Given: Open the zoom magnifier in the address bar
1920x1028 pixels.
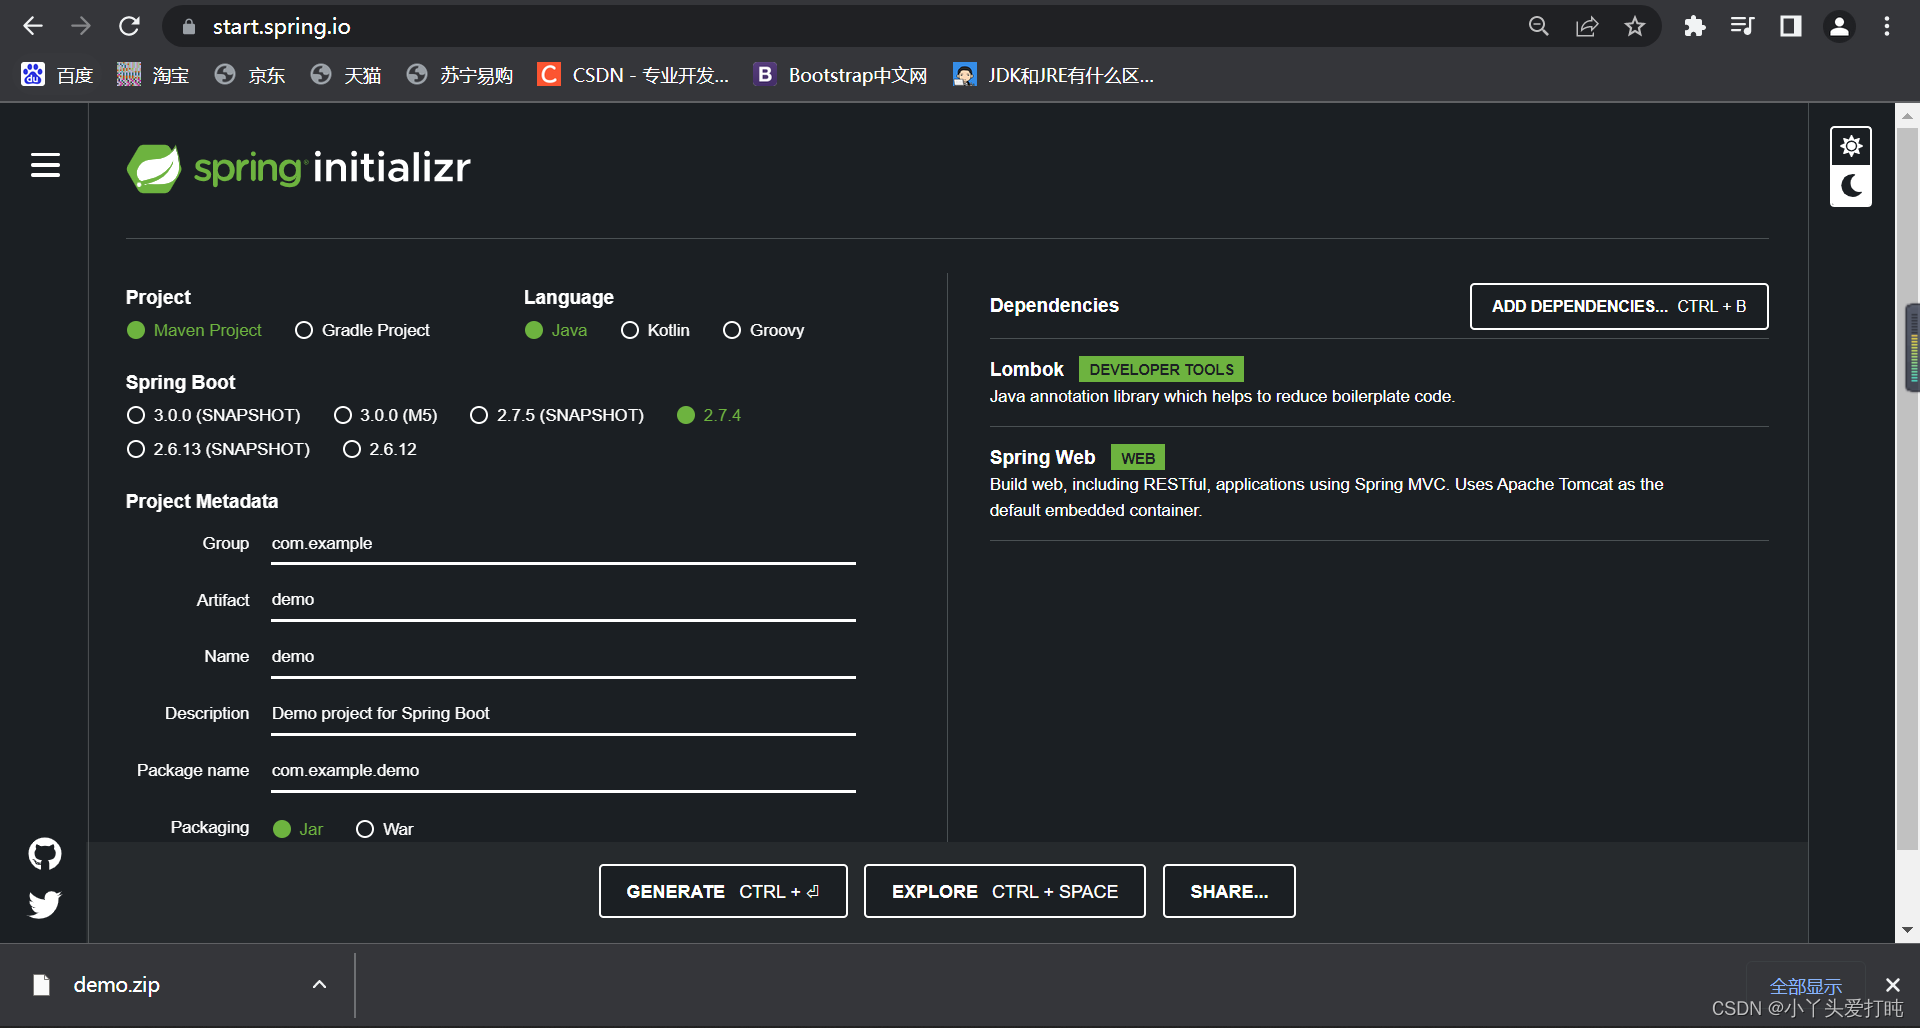Looking at the screenshot, I should tap(1539, 26).
